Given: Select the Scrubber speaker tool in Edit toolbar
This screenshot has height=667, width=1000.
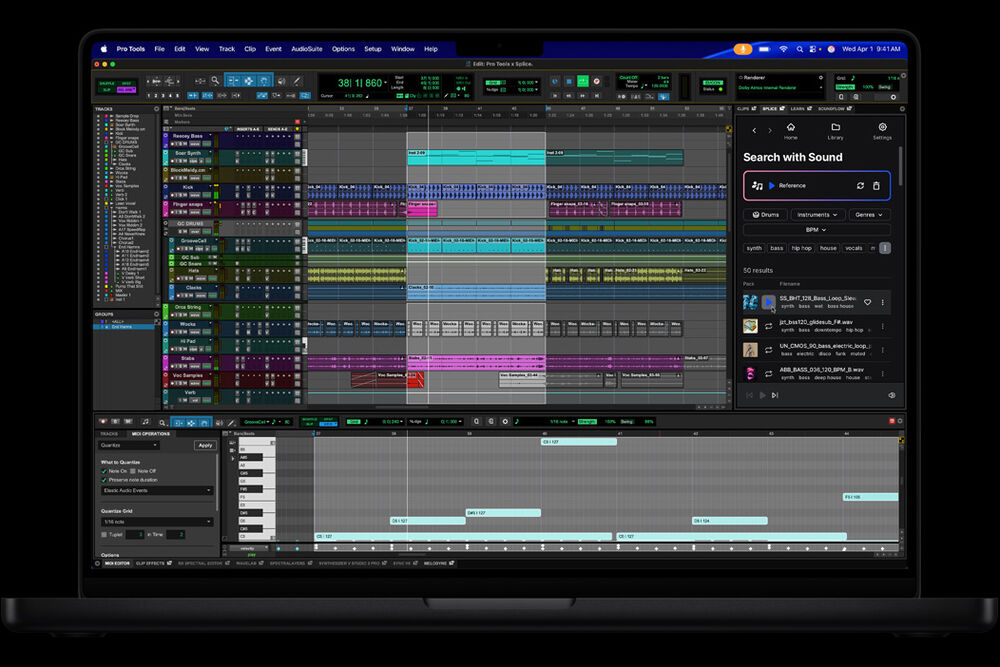Looking at the screenshot, I should pyautogui.click(x=281, y=81).
